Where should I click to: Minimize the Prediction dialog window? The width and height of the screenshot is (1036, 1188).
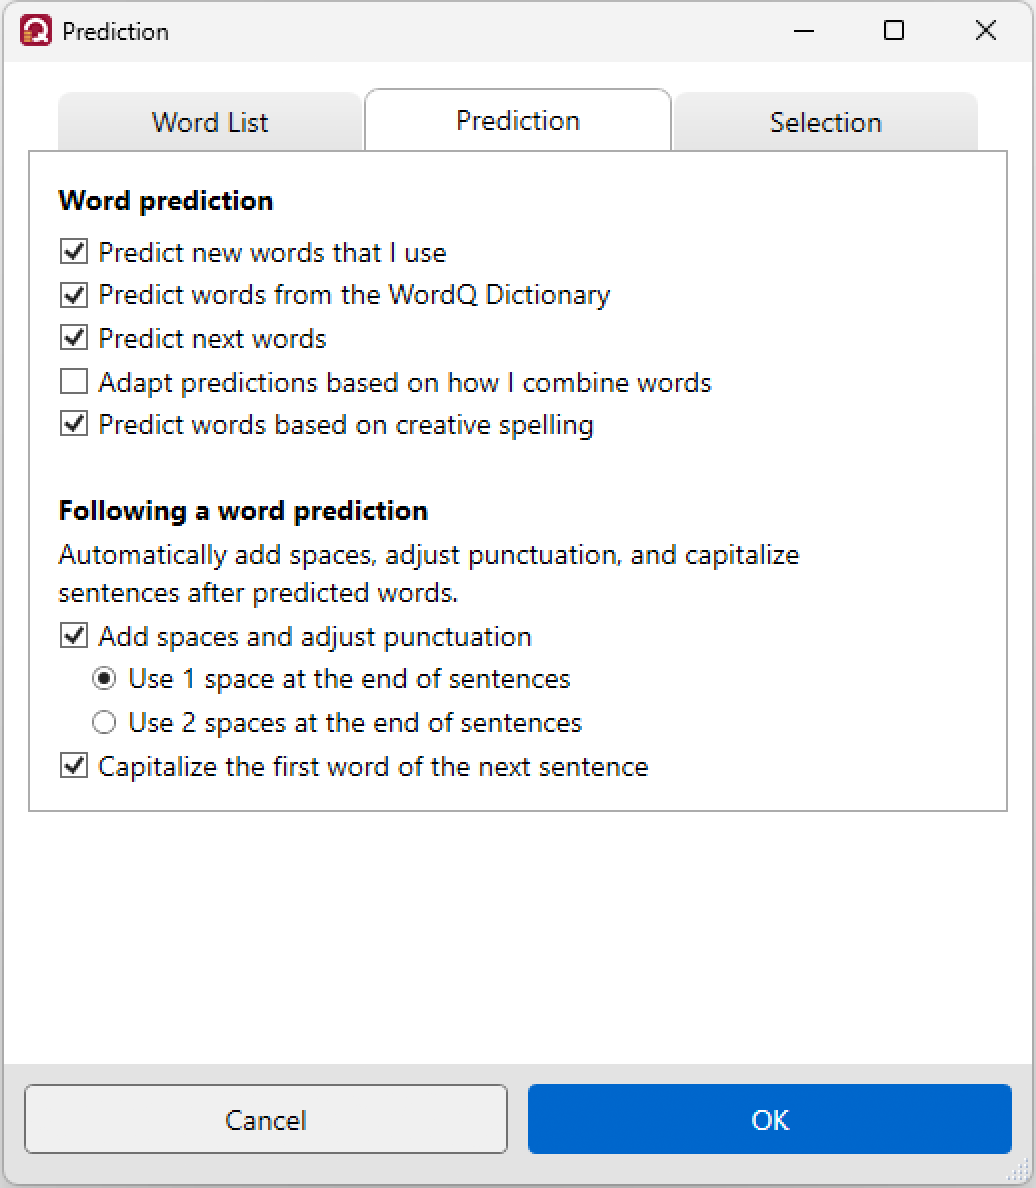[x=804, y=31]
